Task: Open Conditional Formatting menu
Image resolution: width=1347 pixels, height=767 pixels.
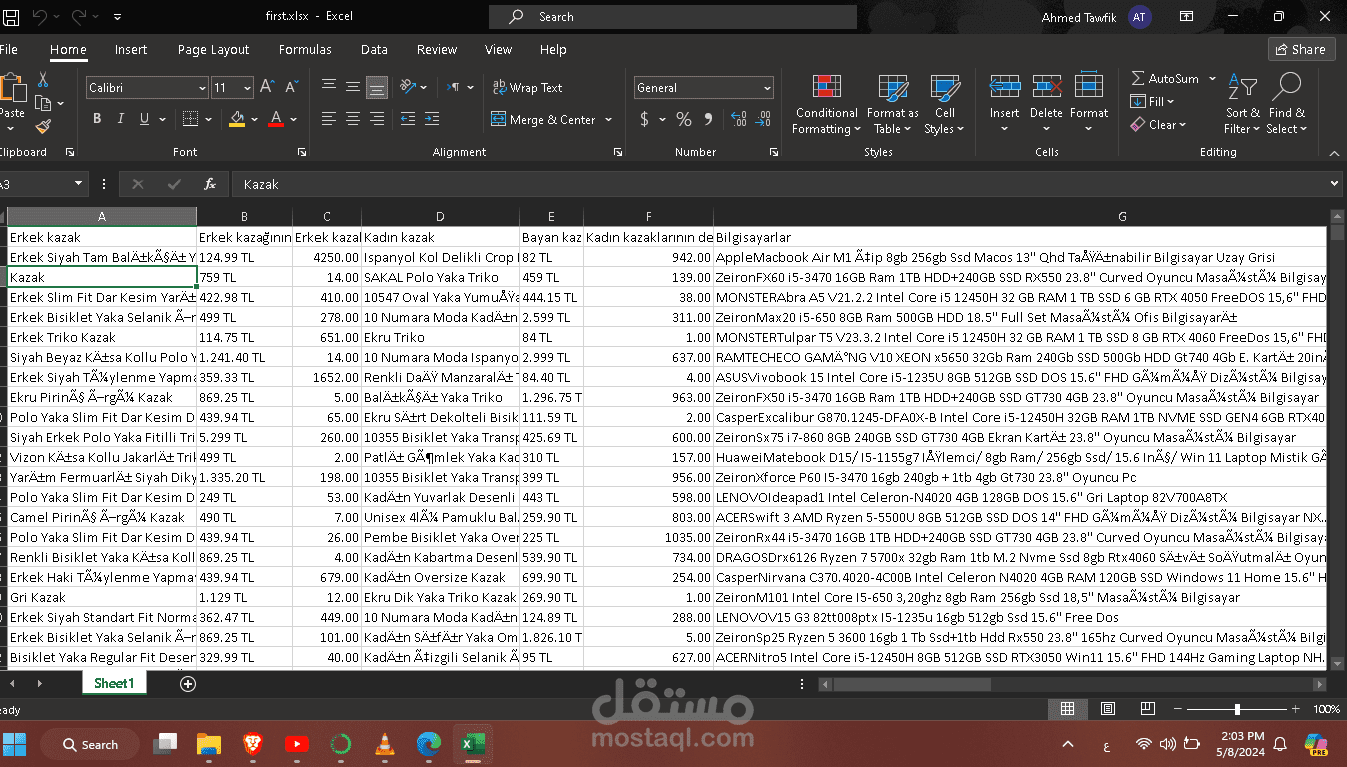Action: [x=826, y=104]
